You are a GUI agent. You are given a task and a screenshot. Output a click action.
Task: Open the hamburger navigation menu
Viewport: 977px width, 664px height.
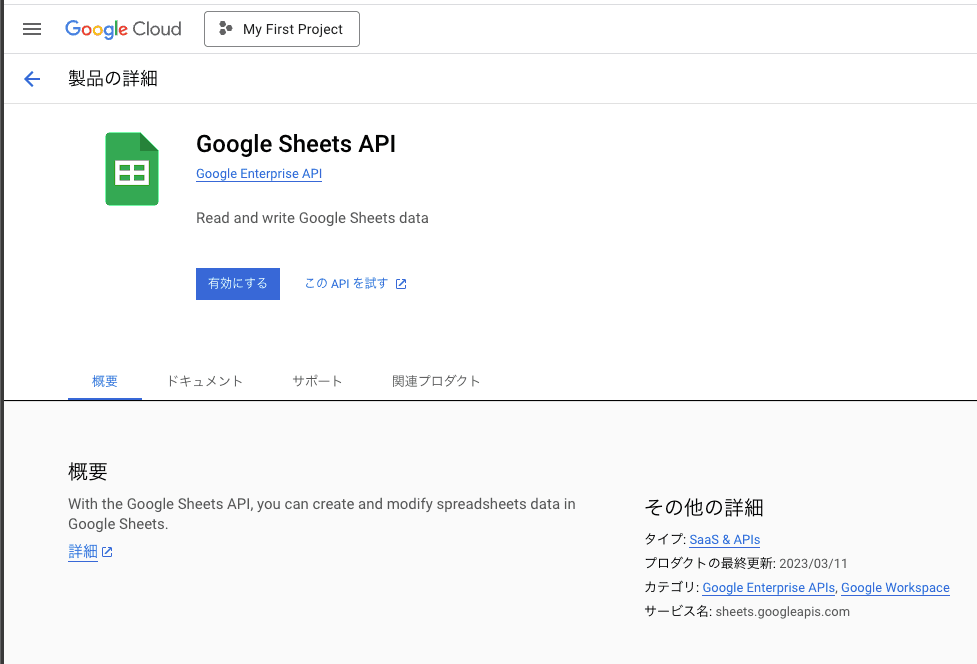click(x=32, y=29)
